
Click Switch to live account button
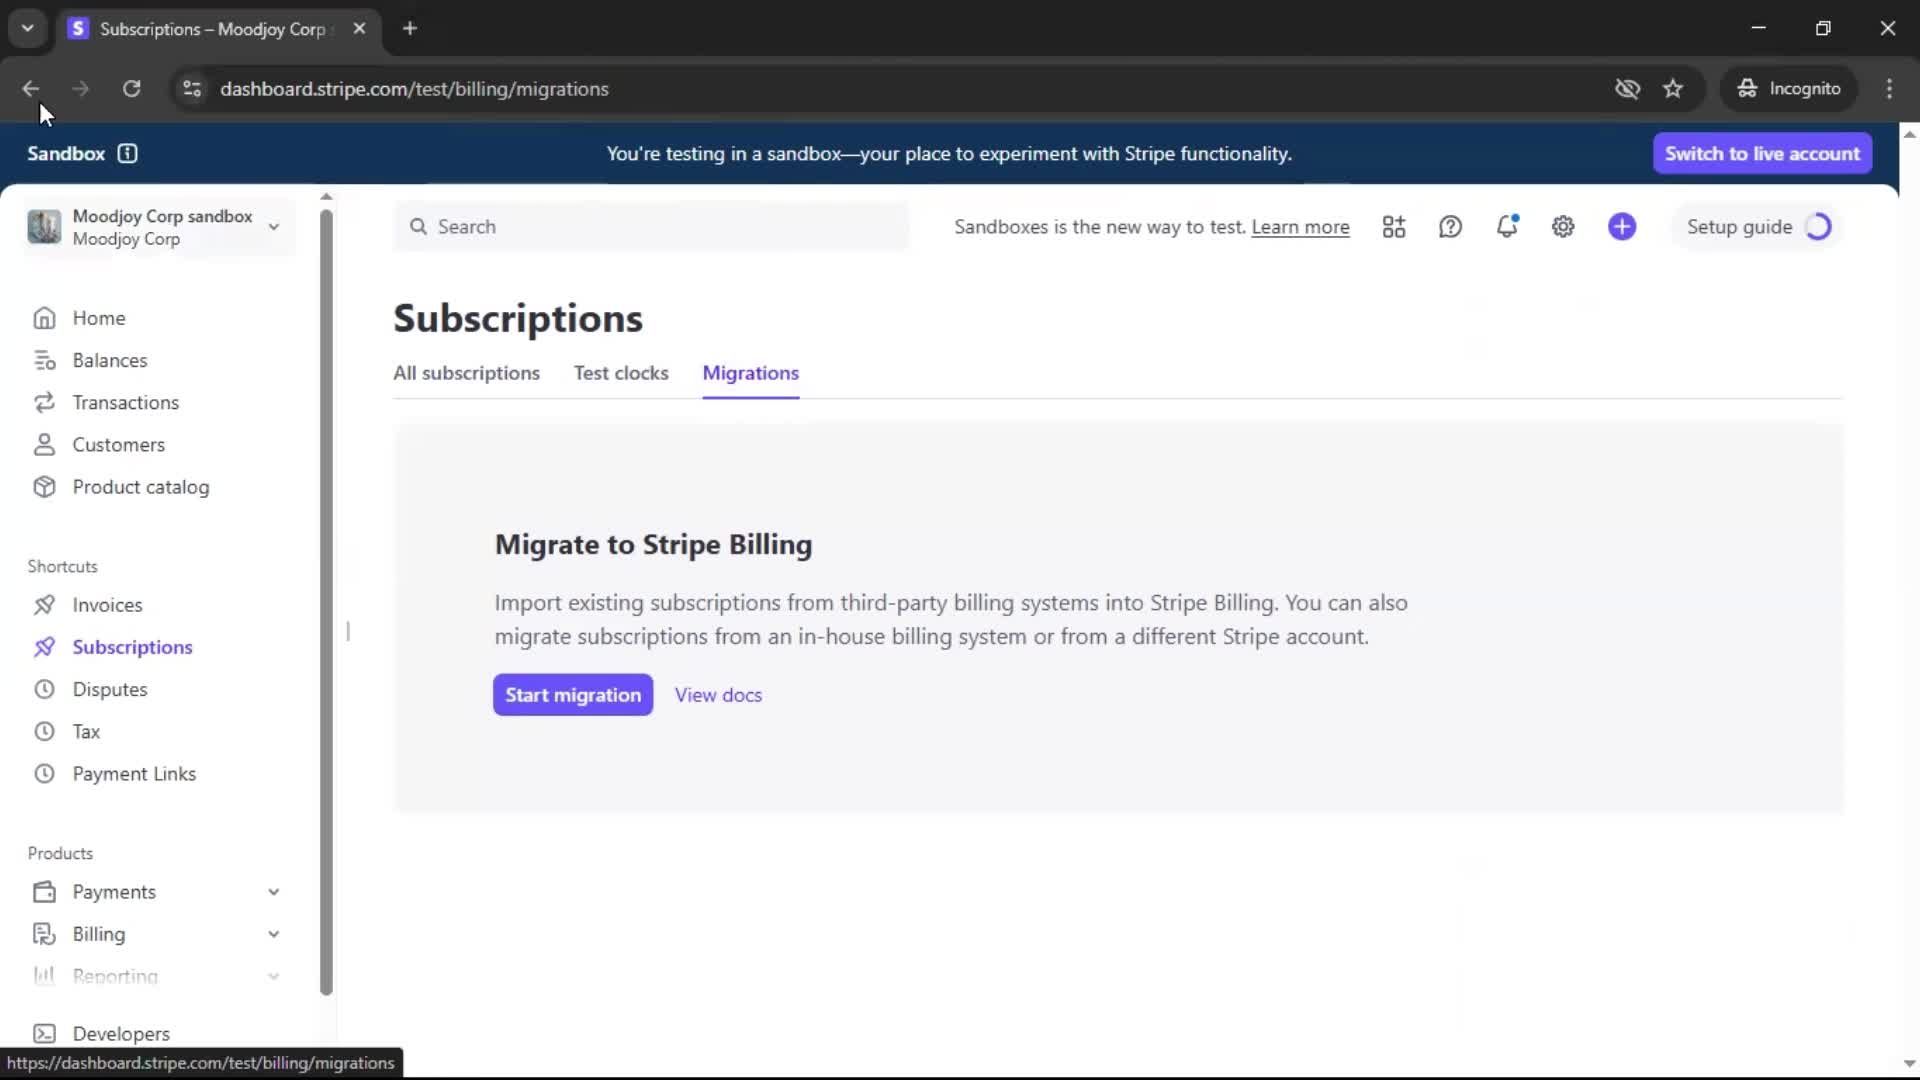click(1762, 153)
